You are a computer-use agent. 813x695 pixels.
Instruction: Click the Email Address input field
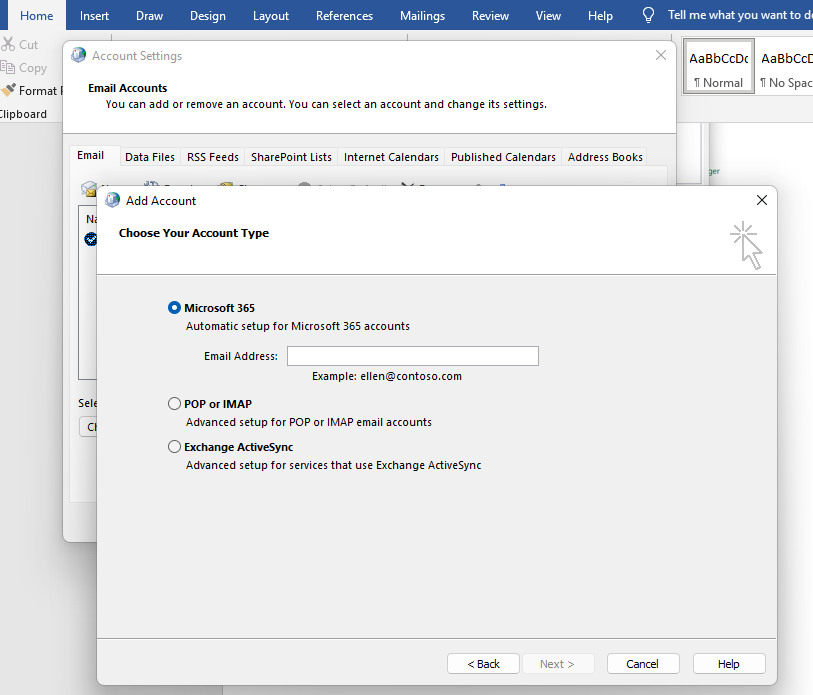click(413, 356)
